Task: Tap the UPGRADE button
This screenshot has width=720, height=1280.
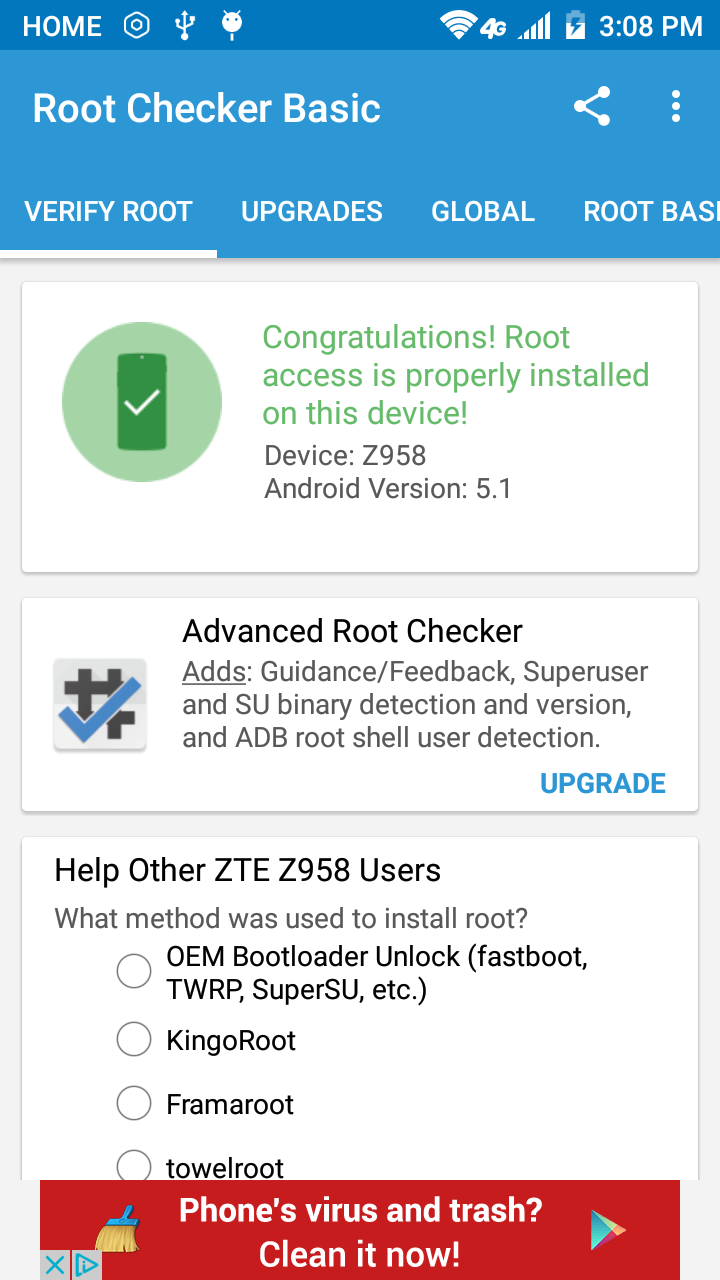Action: point(603,783)
